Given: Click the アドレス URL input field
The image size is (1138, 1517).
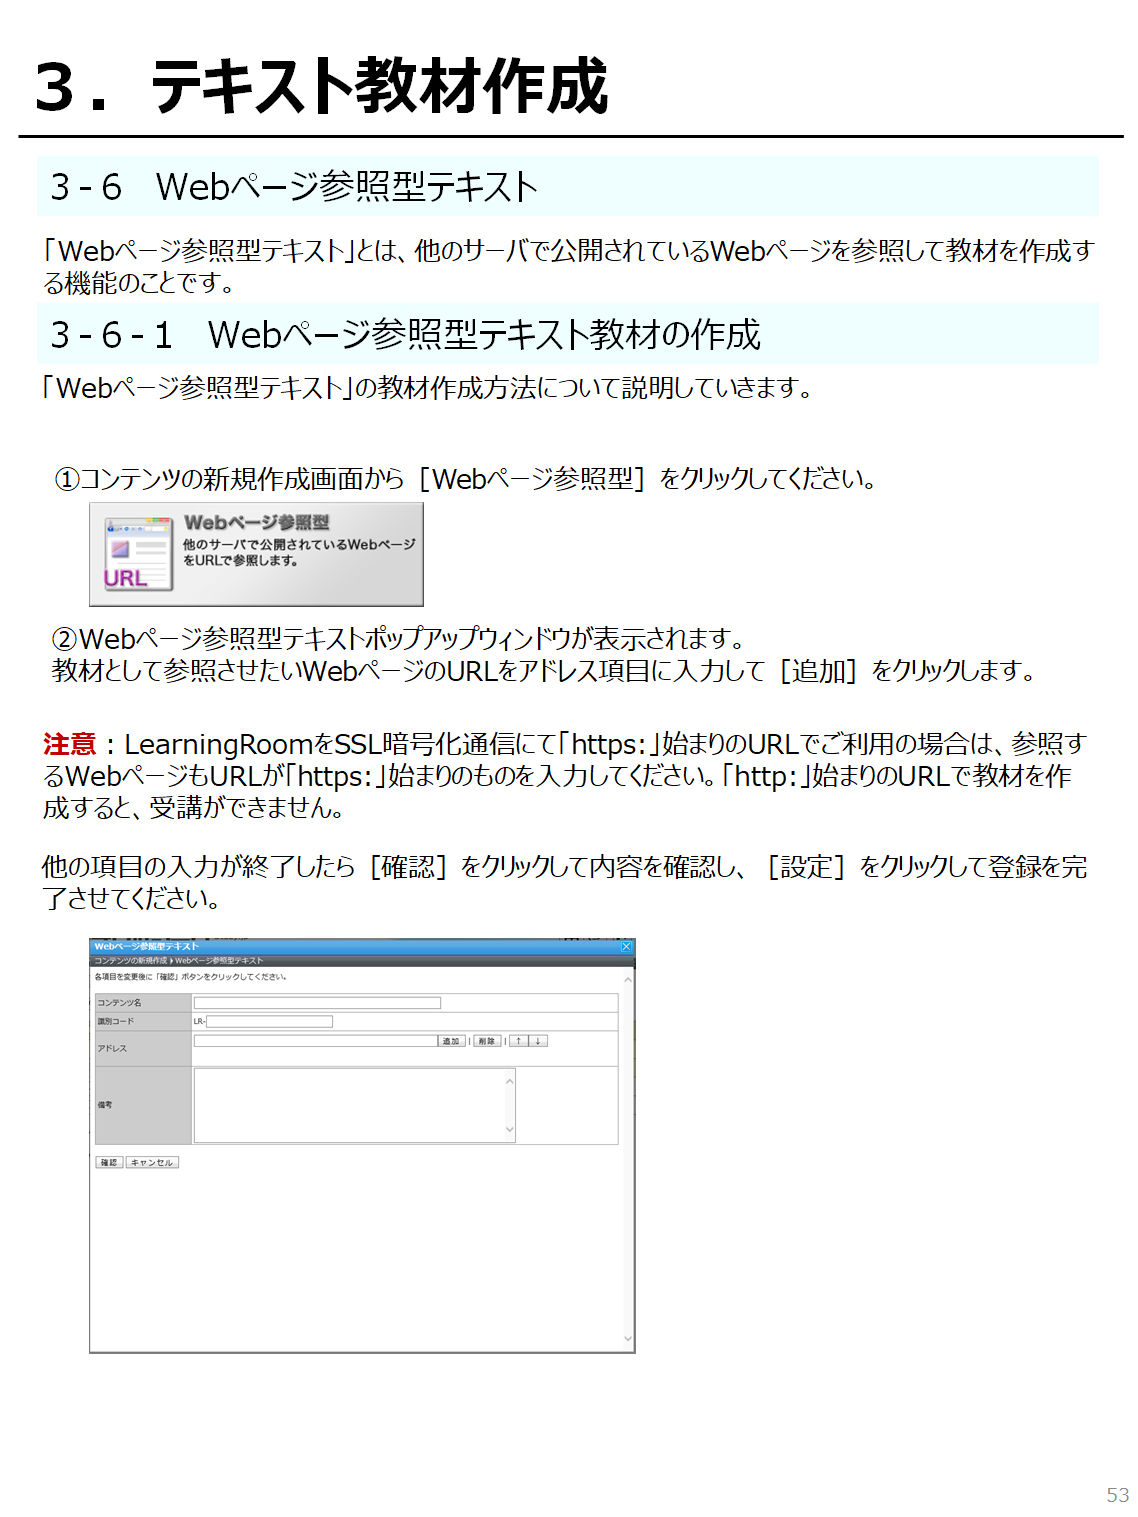Looking at the screenshot, I should coord(315,1041).
